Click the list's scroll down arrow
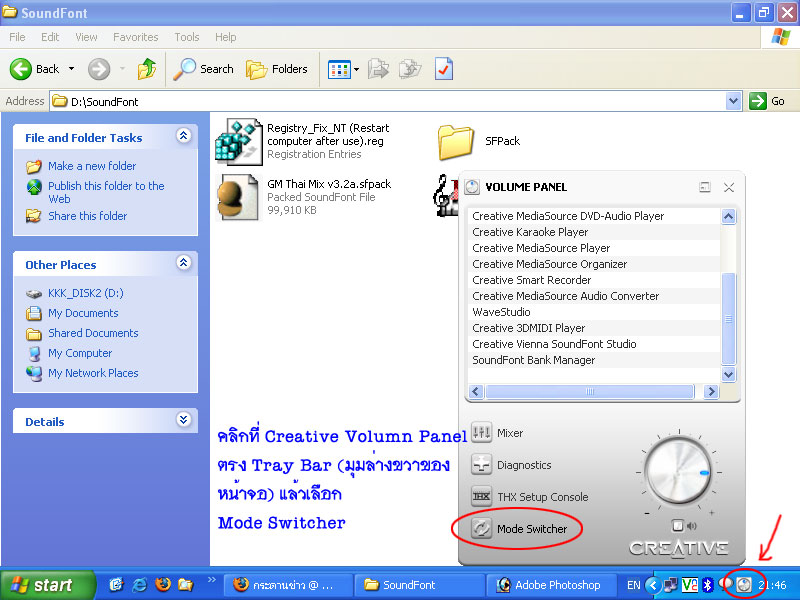 click(729, 374)
